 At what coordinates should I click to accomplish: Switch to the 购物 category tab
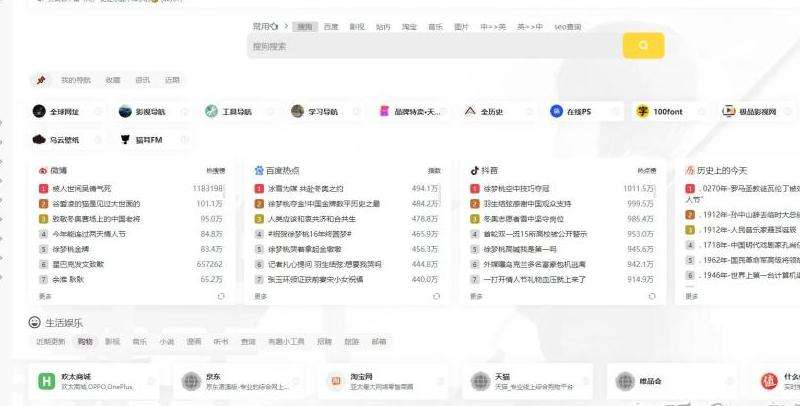point(85,342)
